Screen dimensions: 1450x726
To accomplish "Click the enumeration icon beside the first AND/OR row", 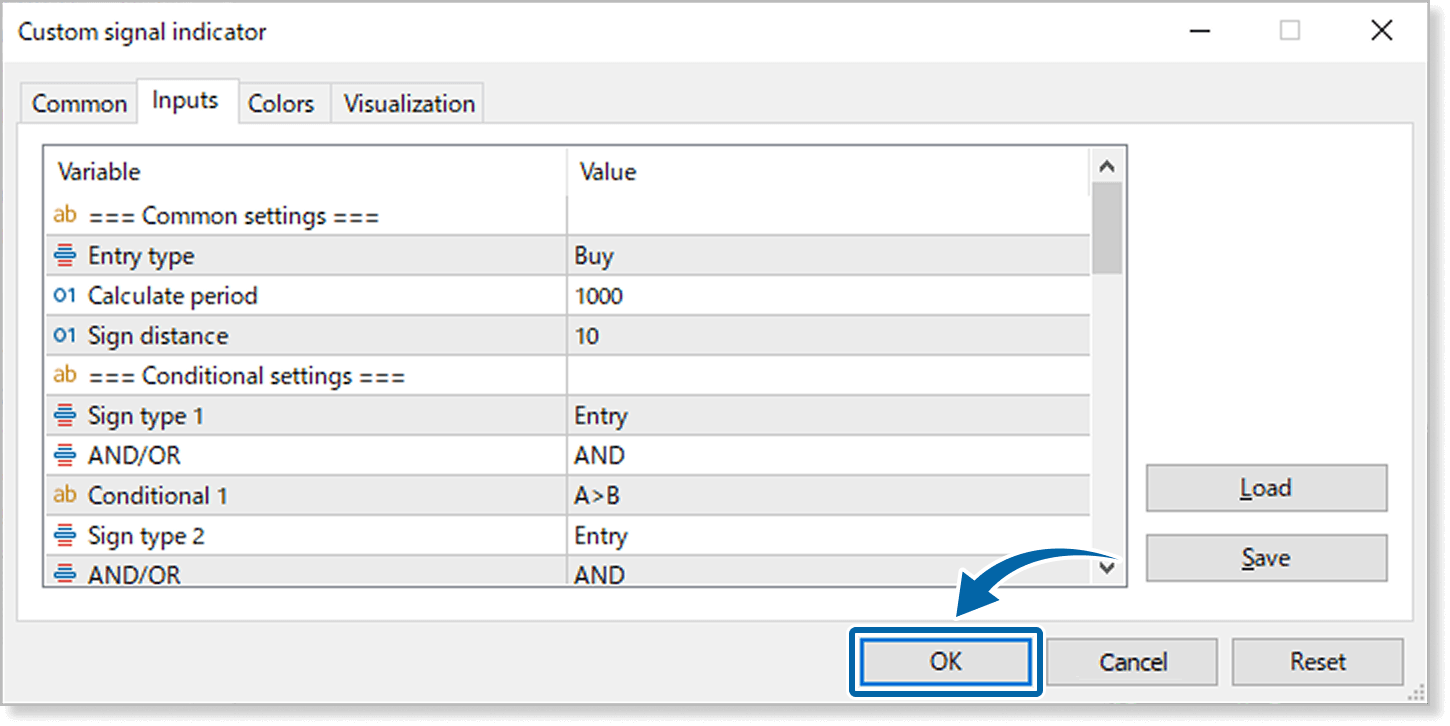I will [65, 455].
